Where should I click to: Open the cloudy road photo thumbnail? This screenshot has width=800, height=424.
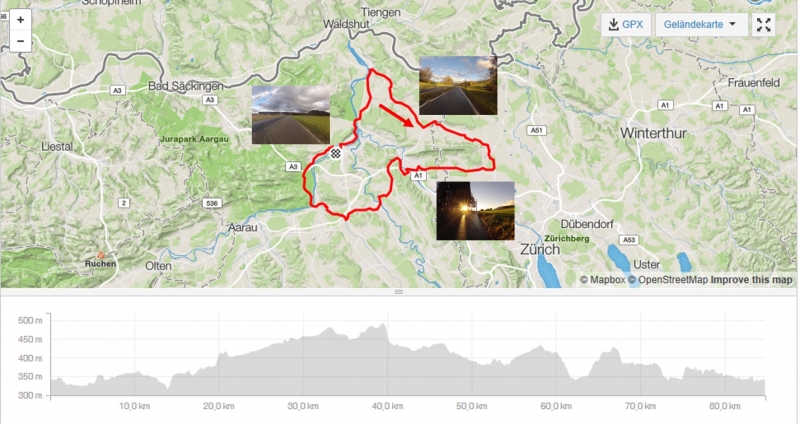pyautogui.click(x=291, y=115)
